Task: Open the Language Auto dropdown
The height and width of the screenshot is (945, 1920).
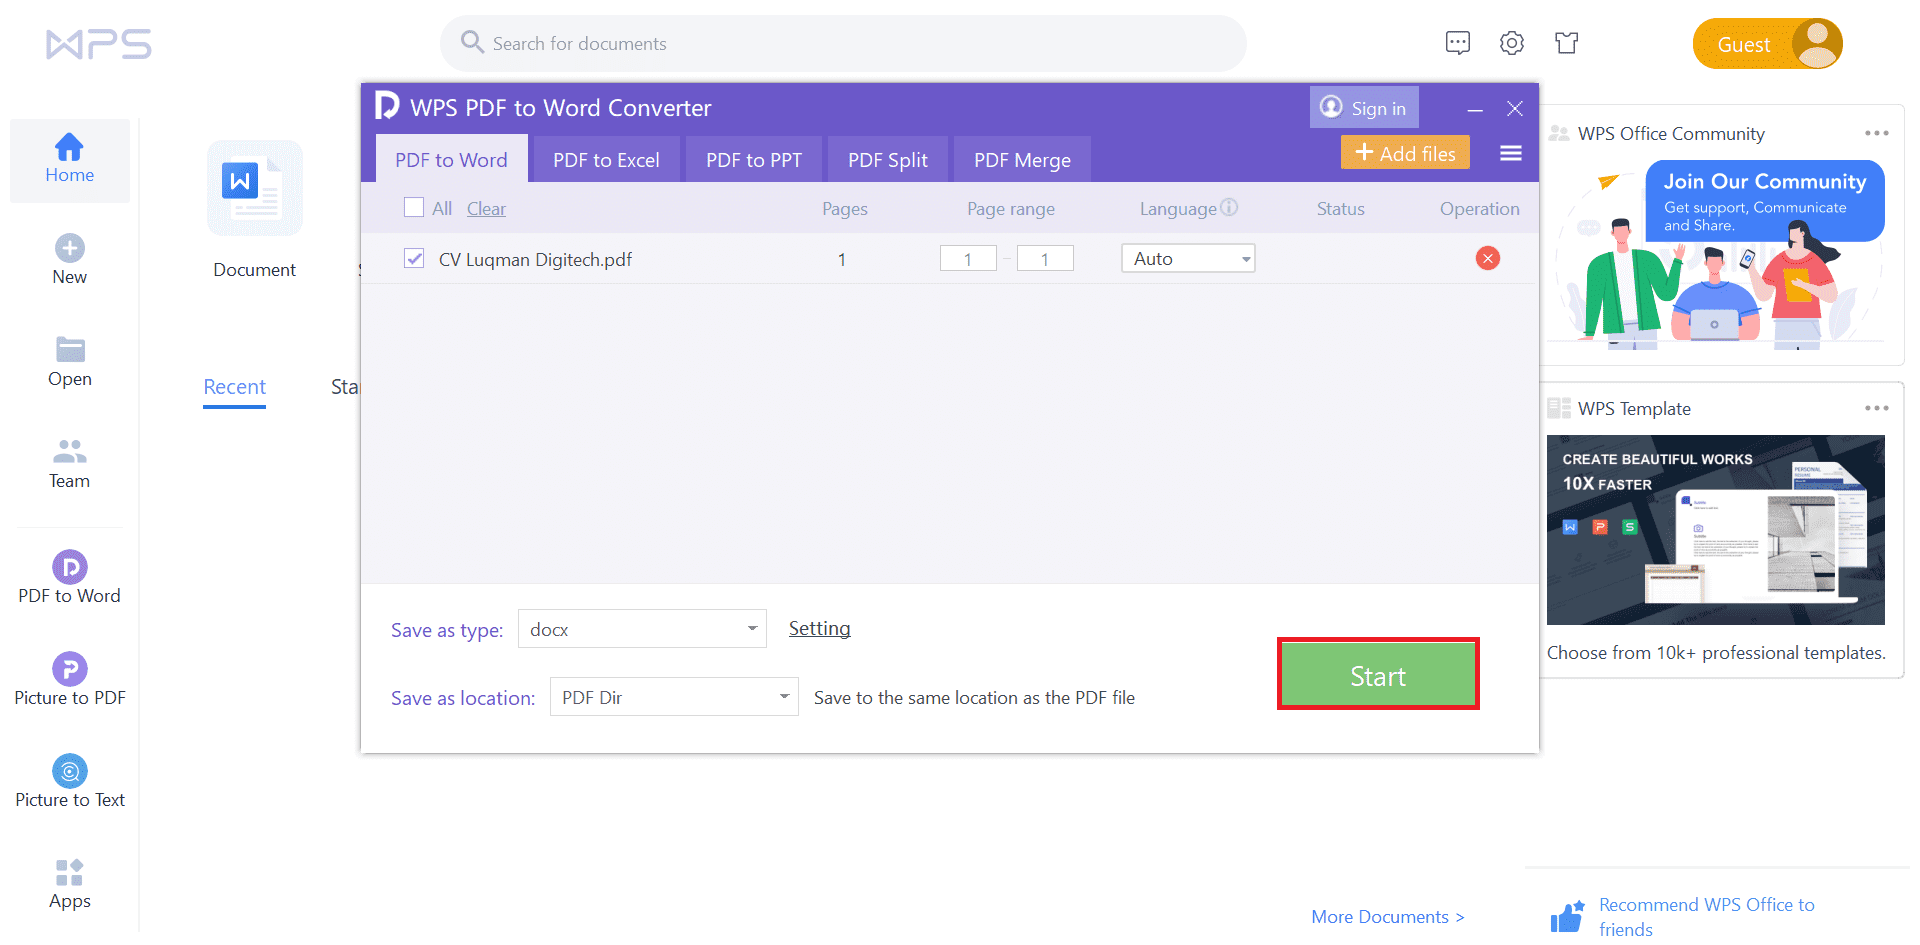Action: click(1188, 258)
